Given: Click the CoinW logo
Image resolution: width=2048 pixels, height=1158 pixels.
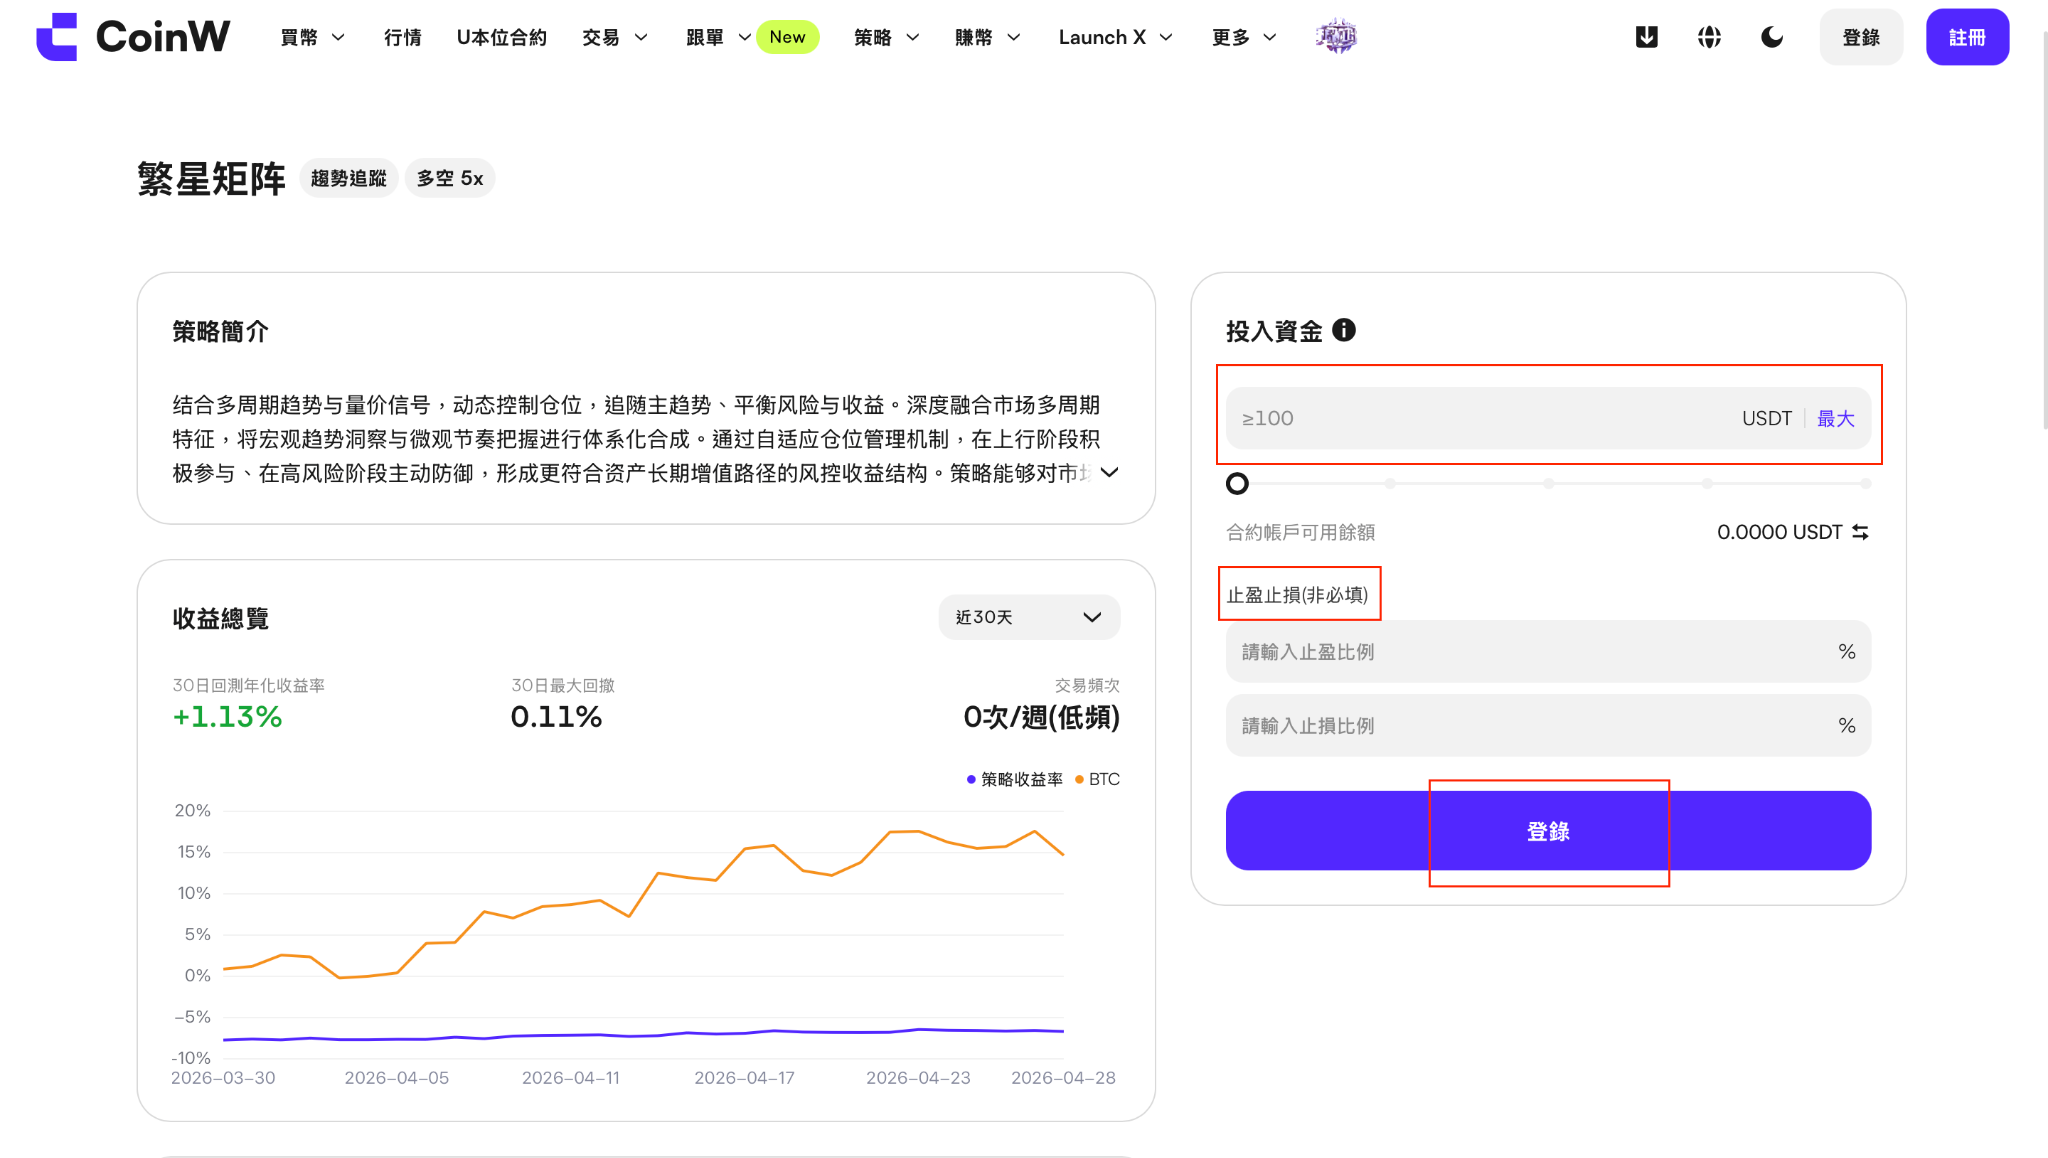Looking at the screenshot, I should (x=133, y=37).
